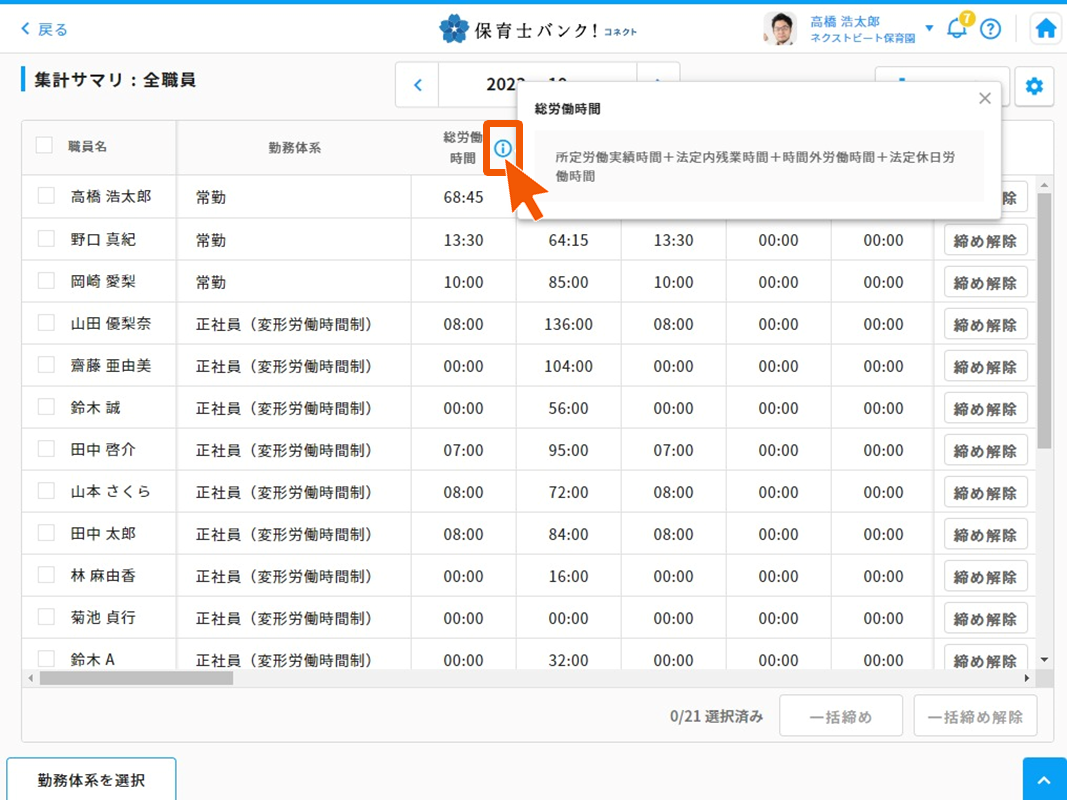Click the info icon beside 総労働時間

point(503,148)
